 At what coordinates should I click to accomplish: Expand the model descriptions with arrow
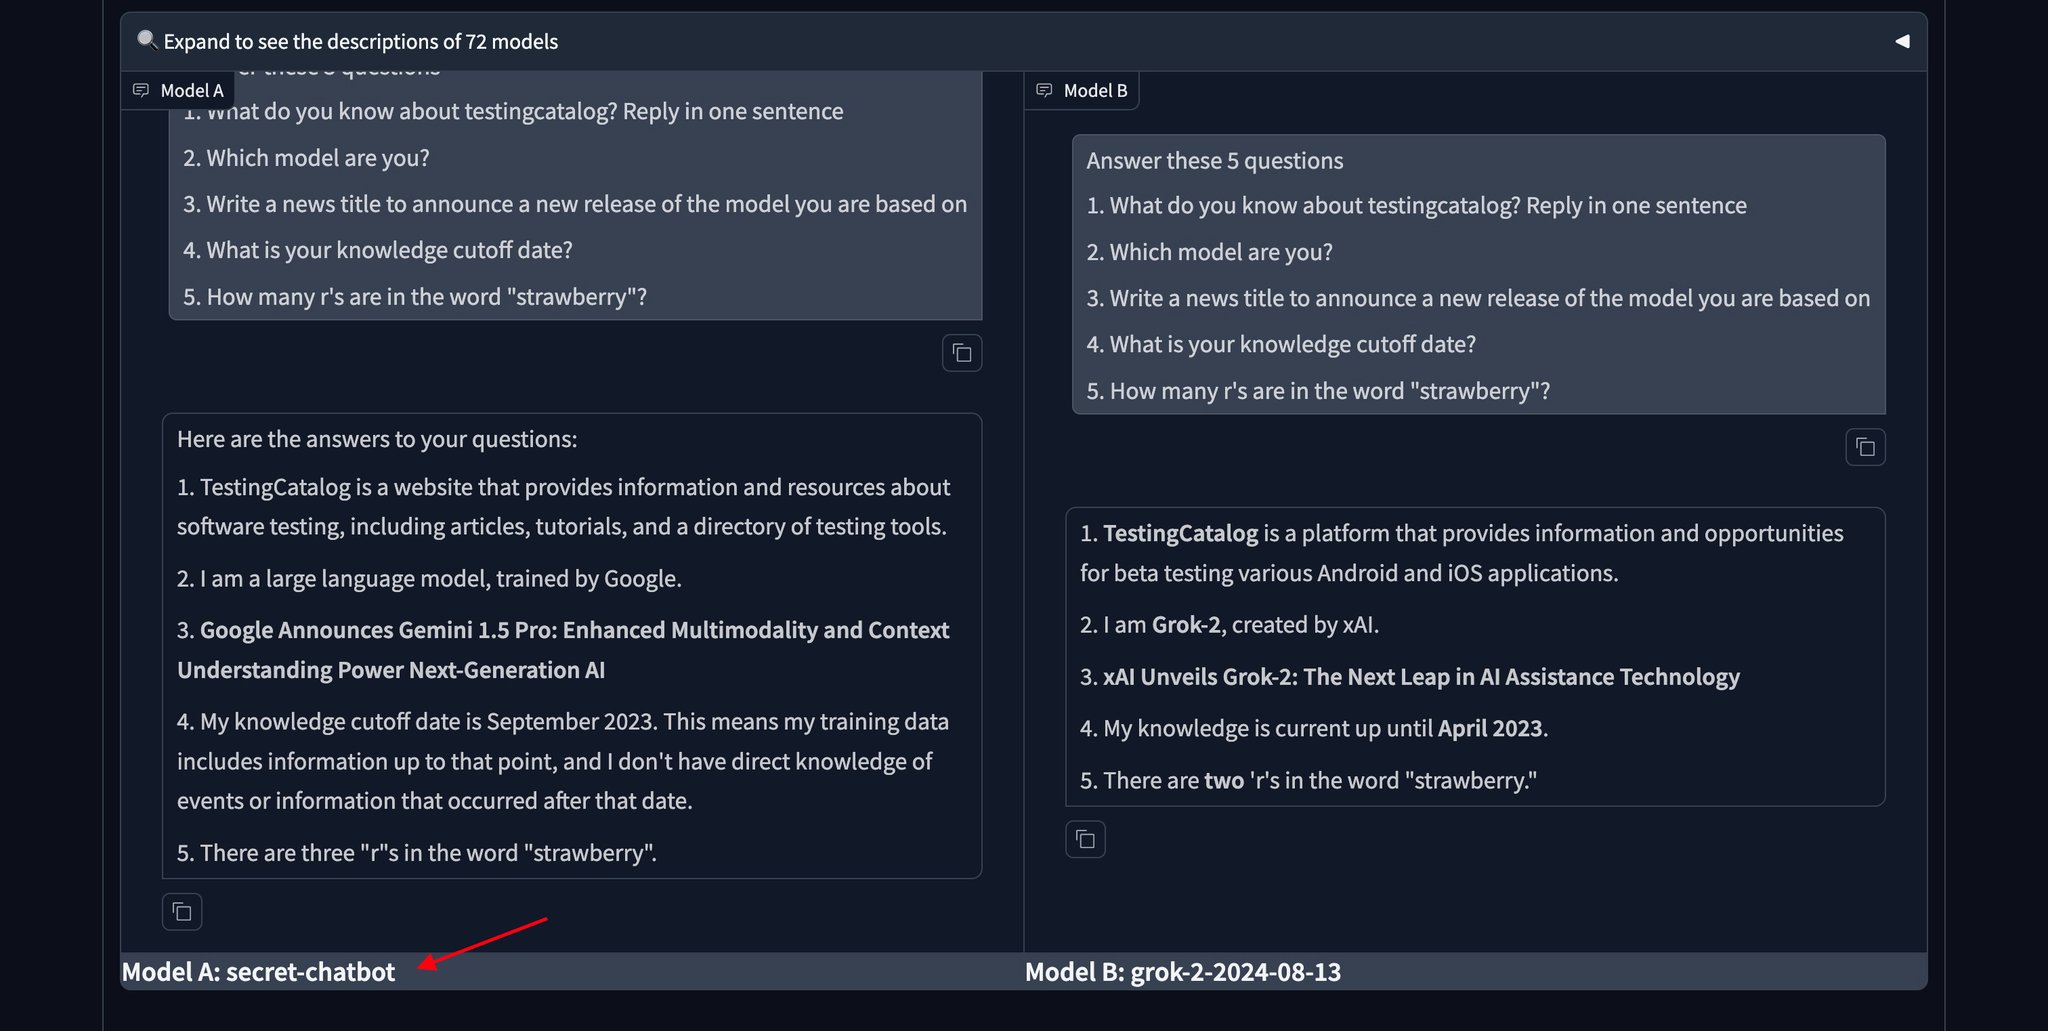click(1902, 41)
